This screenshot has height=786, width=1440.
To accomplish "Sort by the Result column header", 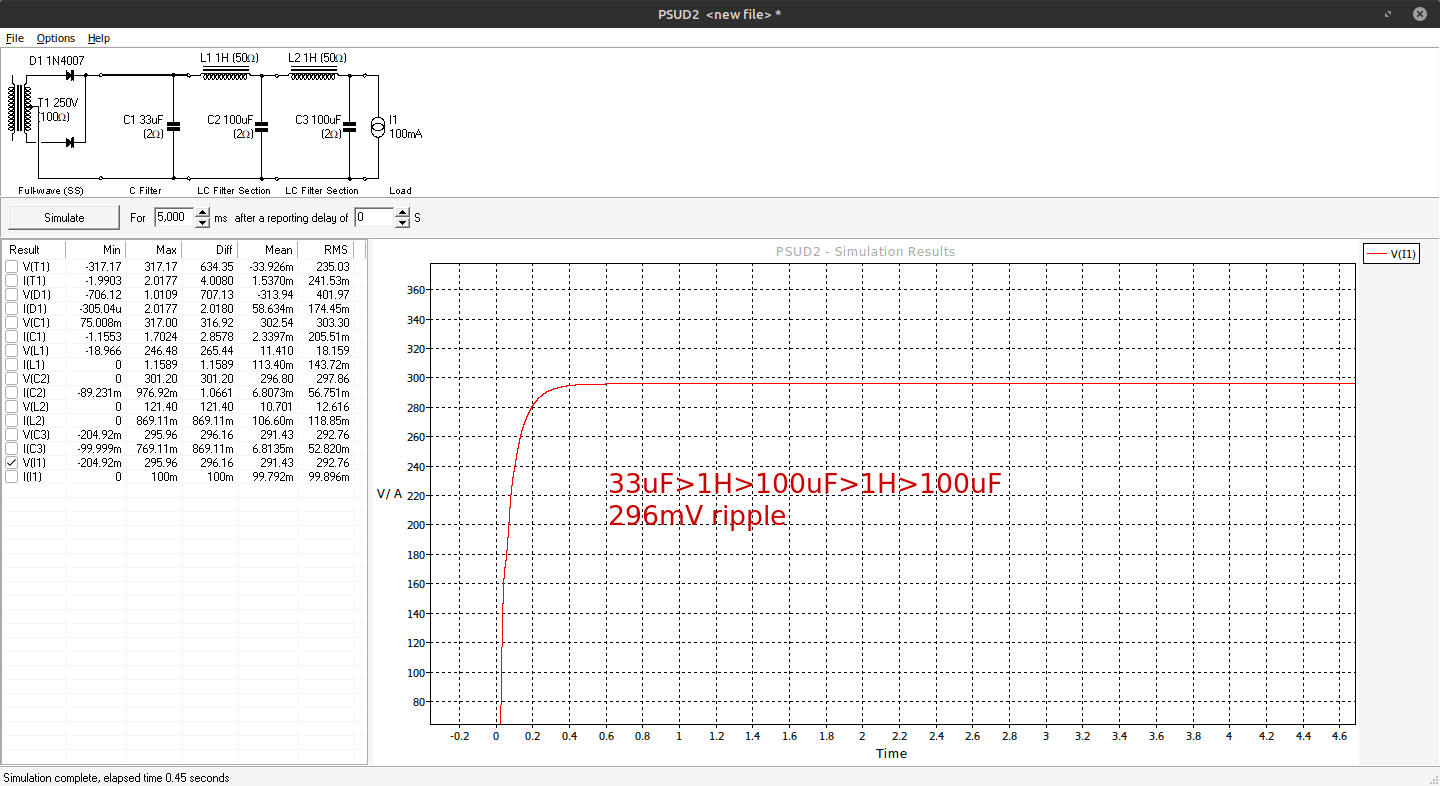I will click(34, 250).
